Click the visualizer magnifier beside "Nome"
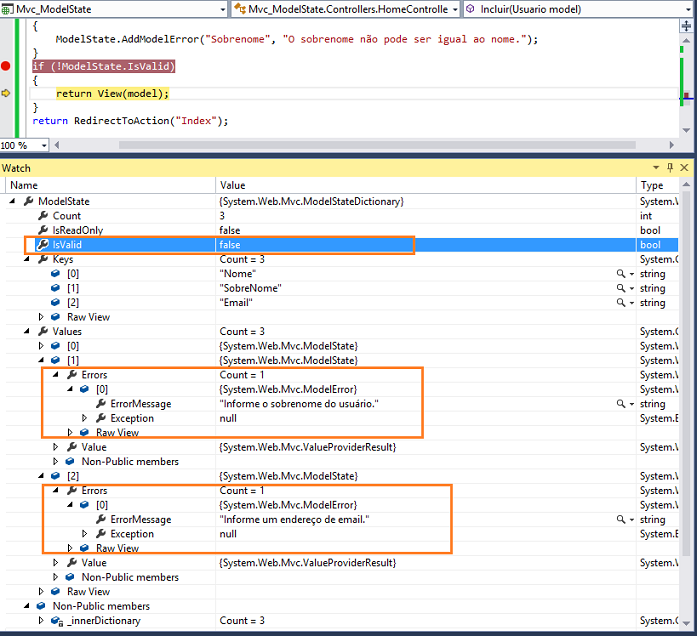This screenshot has width=697, height=636. (x=621, y=274)
